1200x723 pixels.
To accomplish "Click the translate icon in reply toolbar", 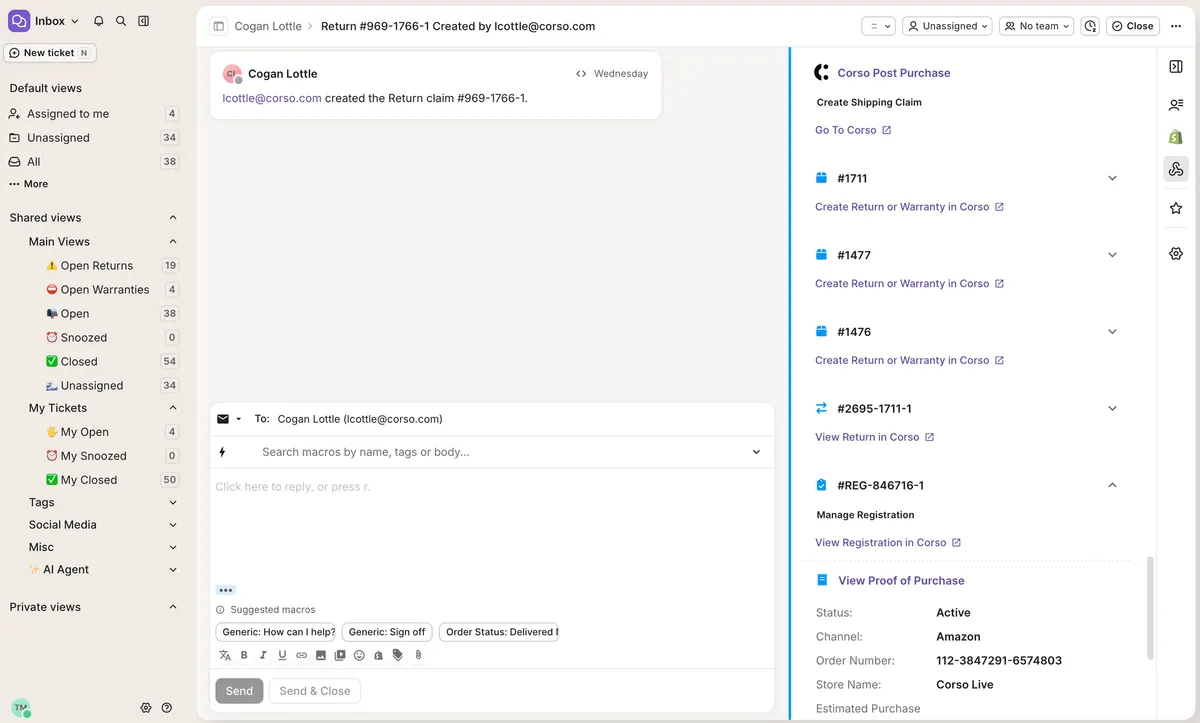I will click(x=225, y=656).
